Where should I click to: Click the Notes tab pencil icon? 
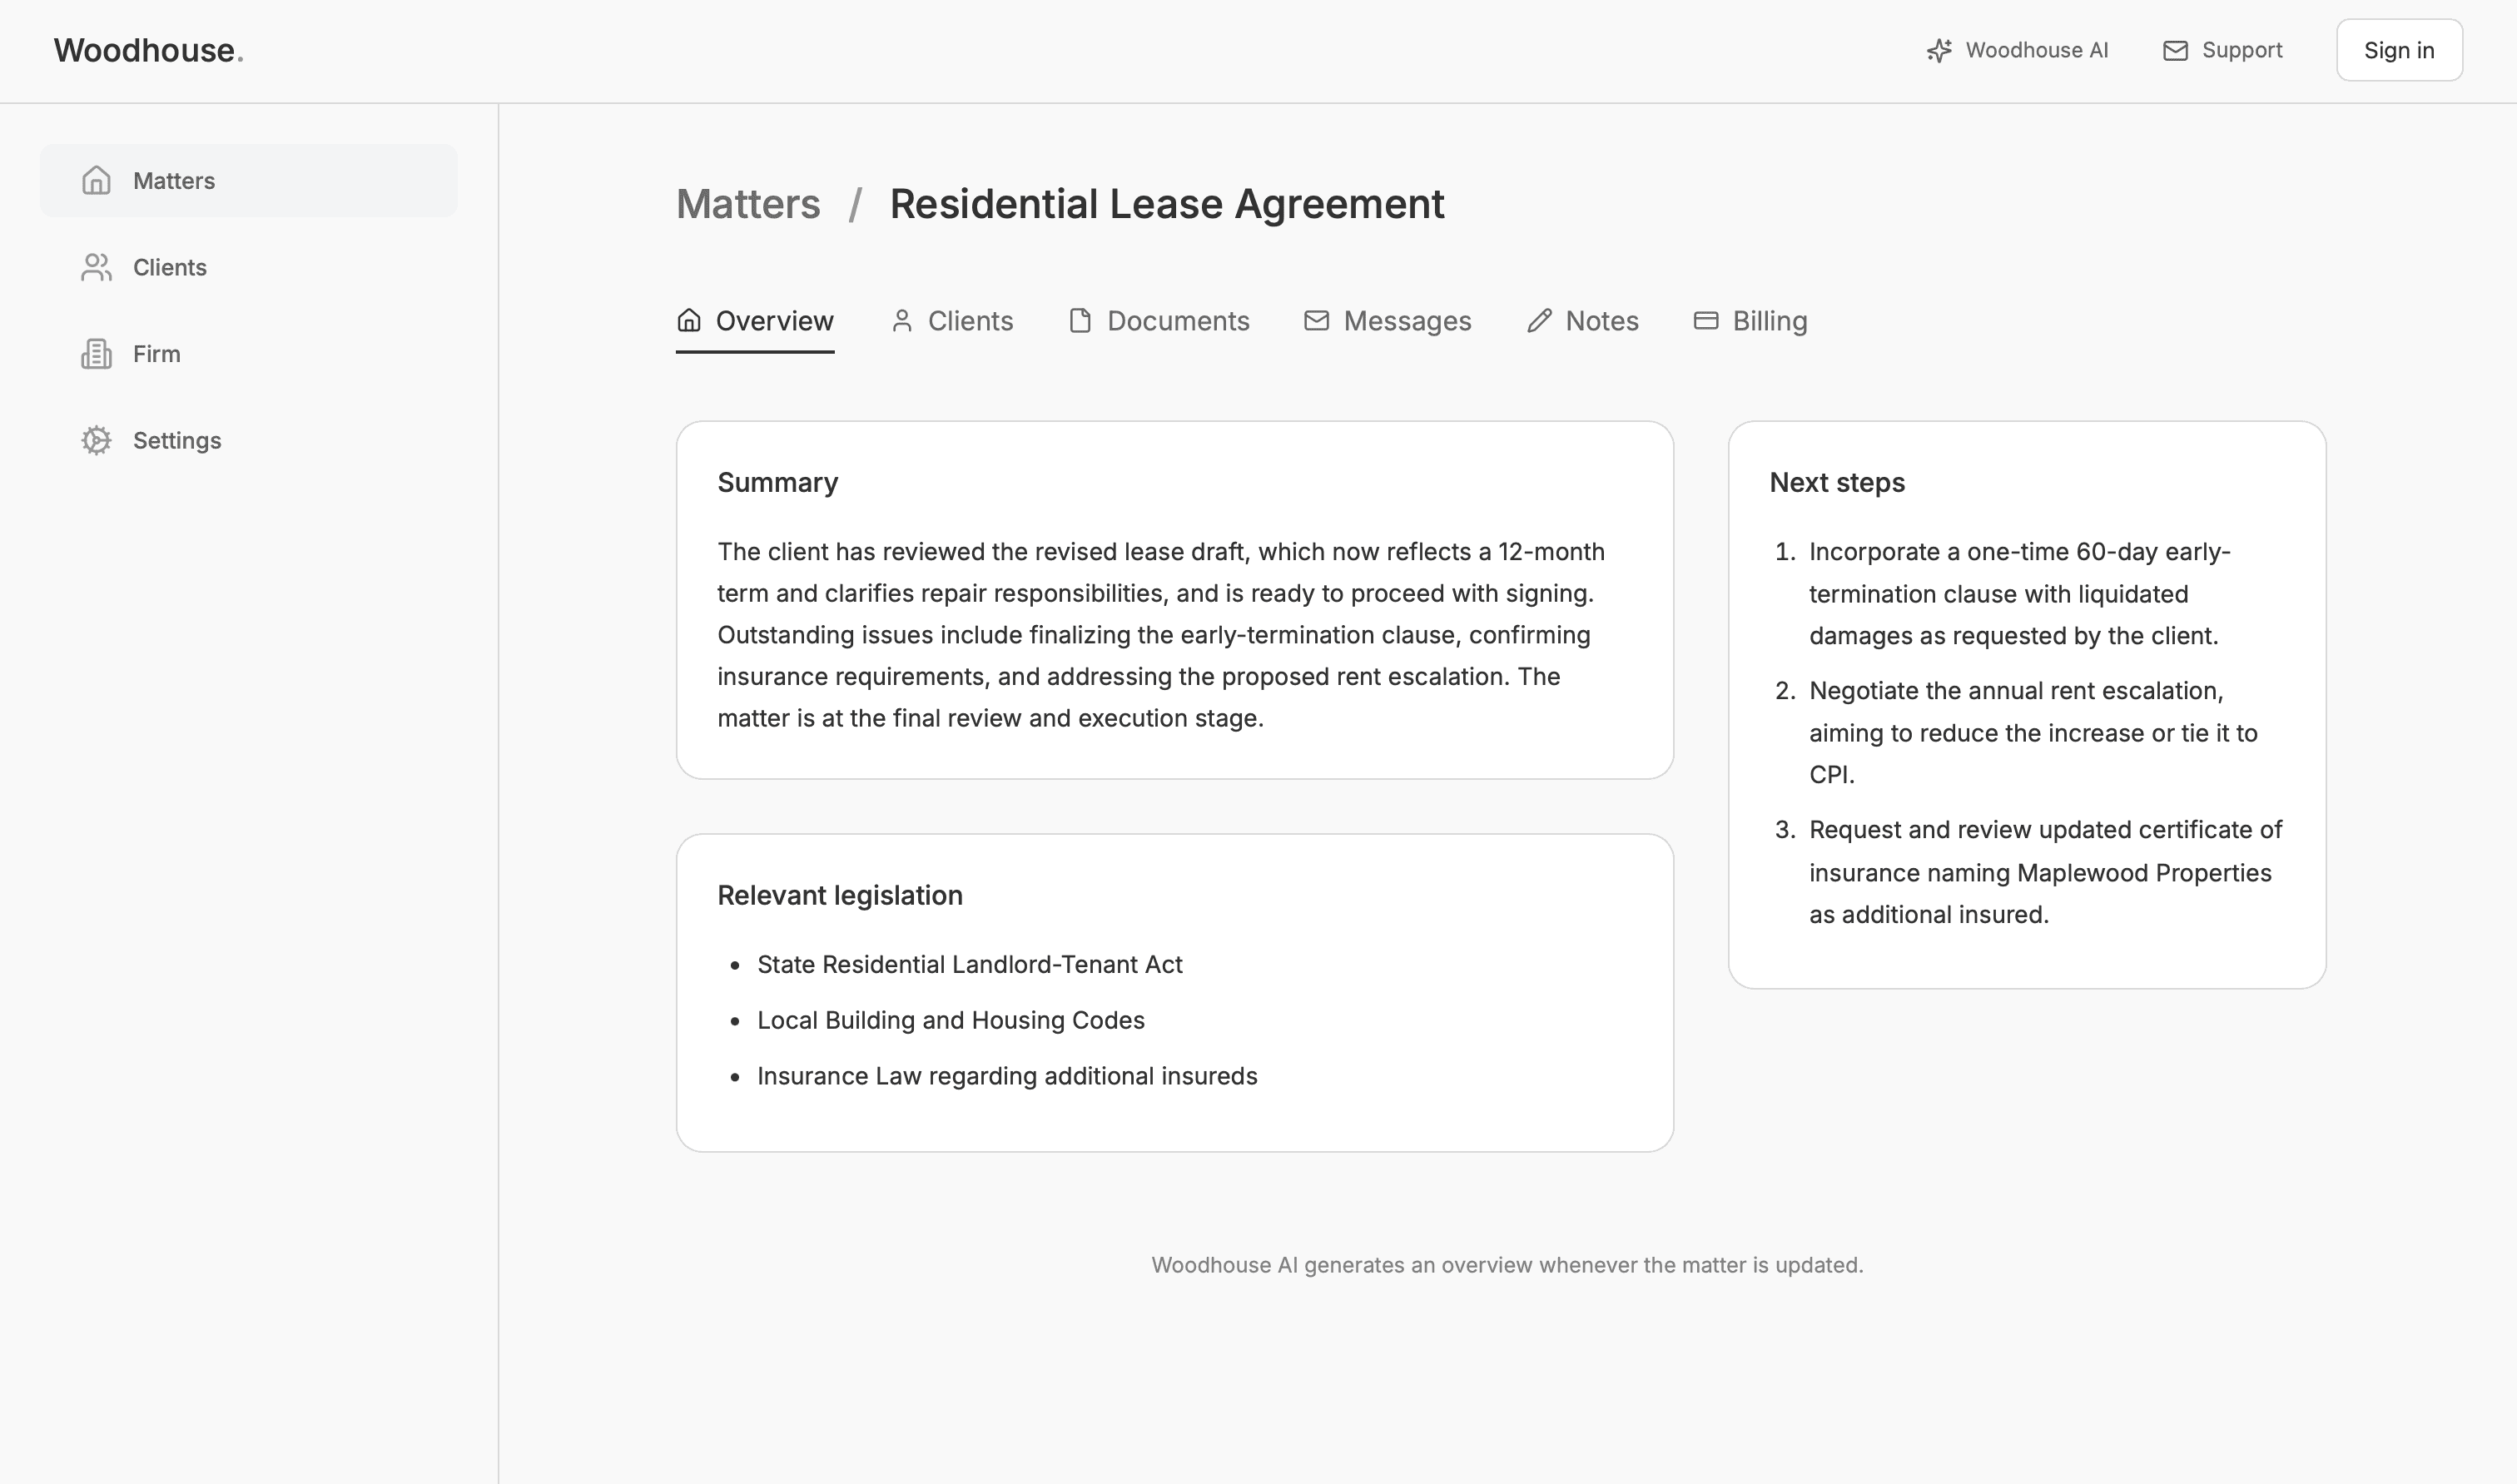click(x=1539, y=320)
